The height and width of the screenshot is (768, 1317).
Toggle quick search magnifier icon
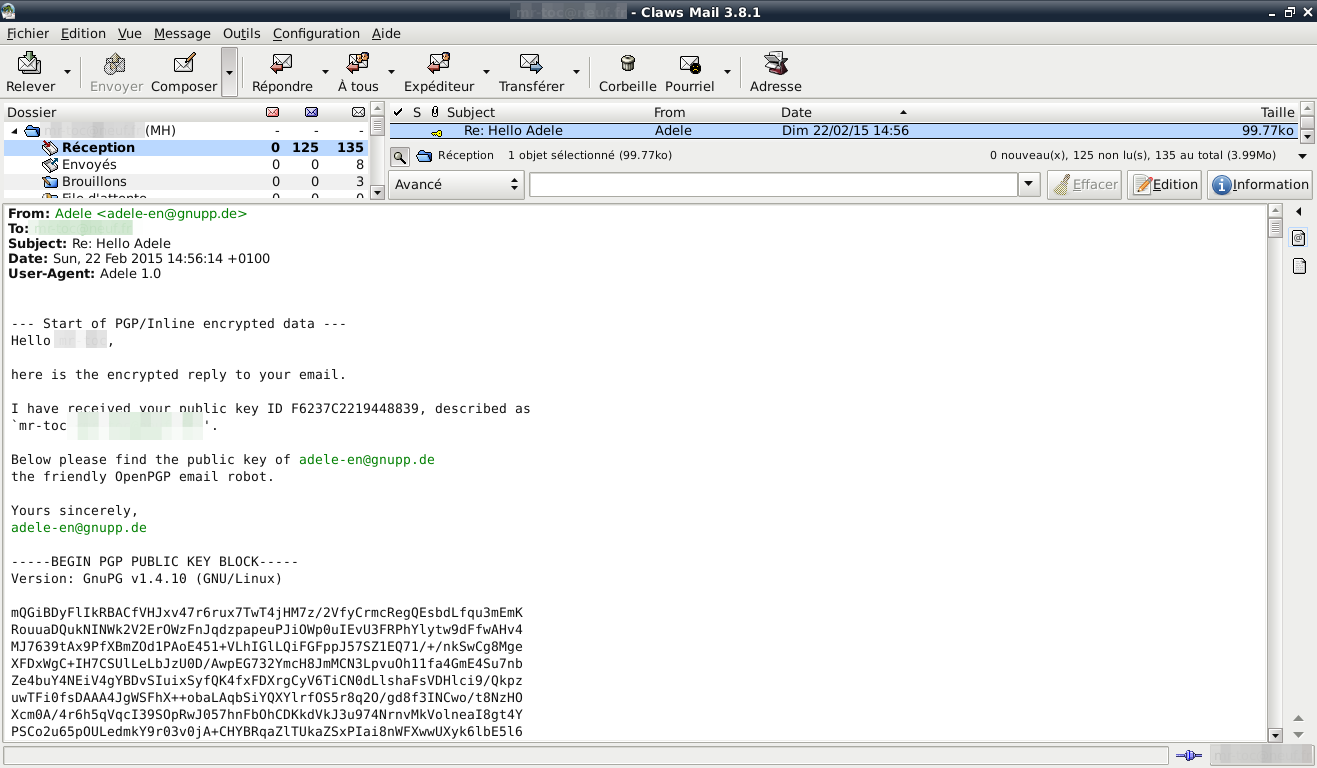(399, 156)
